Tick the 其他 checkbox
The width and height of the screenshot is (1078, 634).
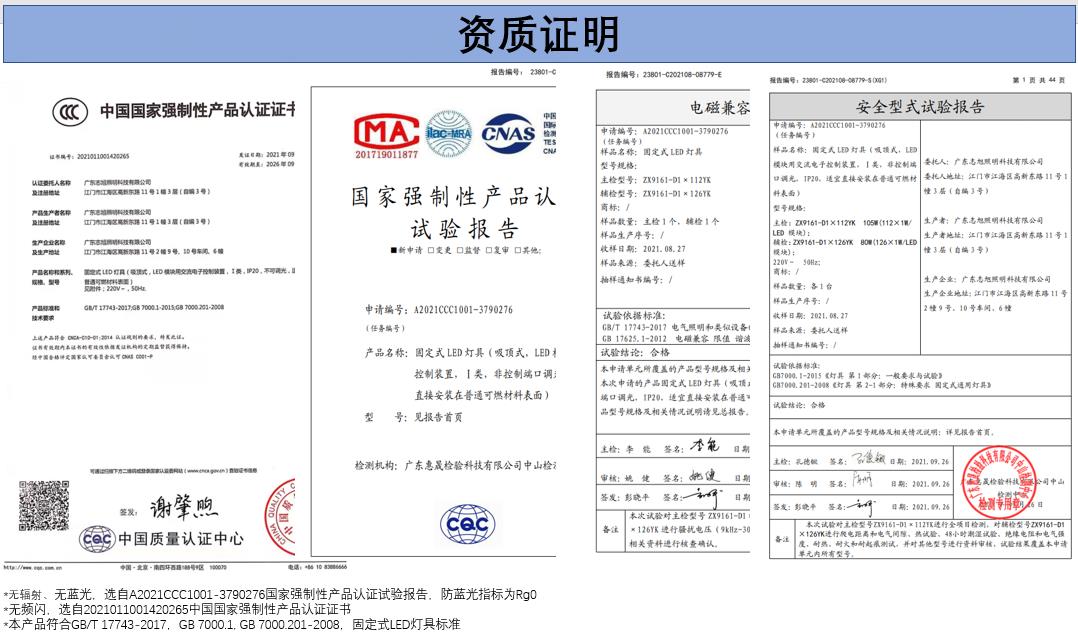518,250
